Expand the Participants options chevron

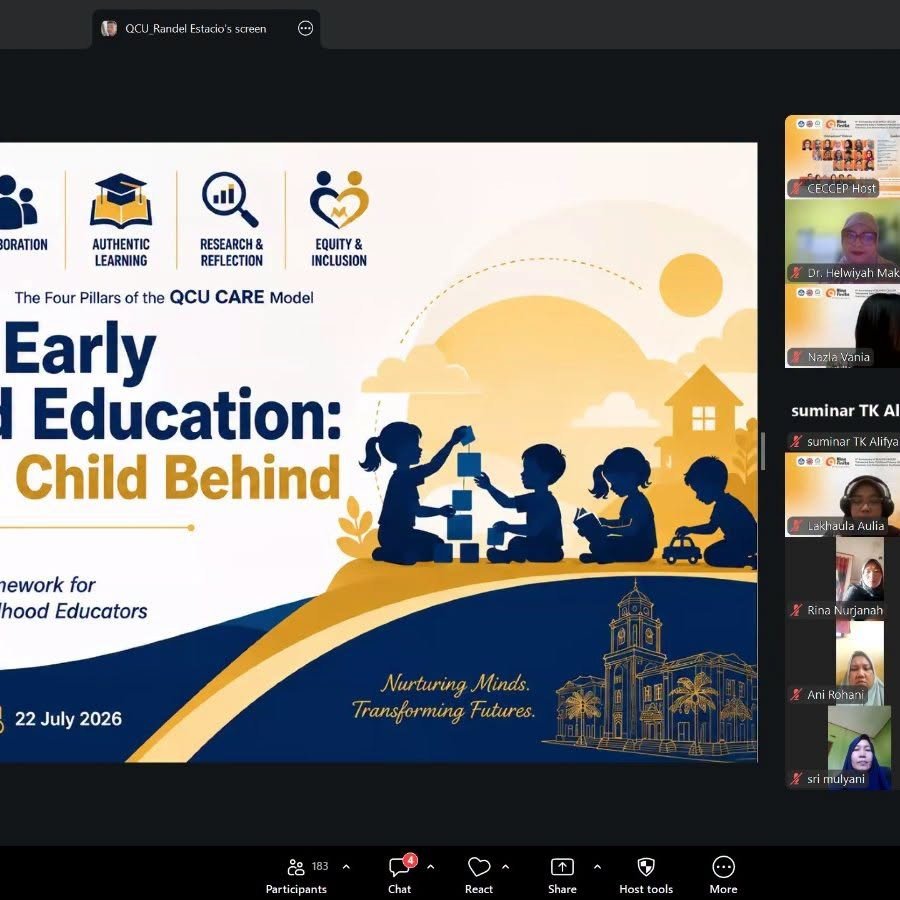pyautogui.click(x=346, y=867)
